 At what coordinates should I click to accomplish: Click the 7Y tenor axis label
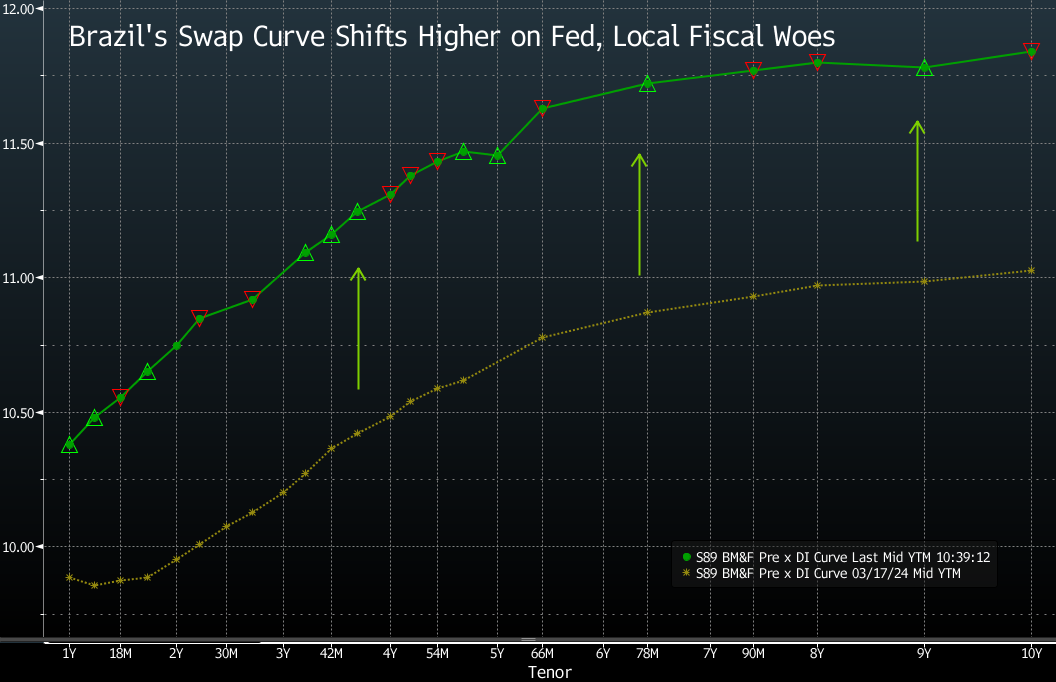tap(710, 653)
